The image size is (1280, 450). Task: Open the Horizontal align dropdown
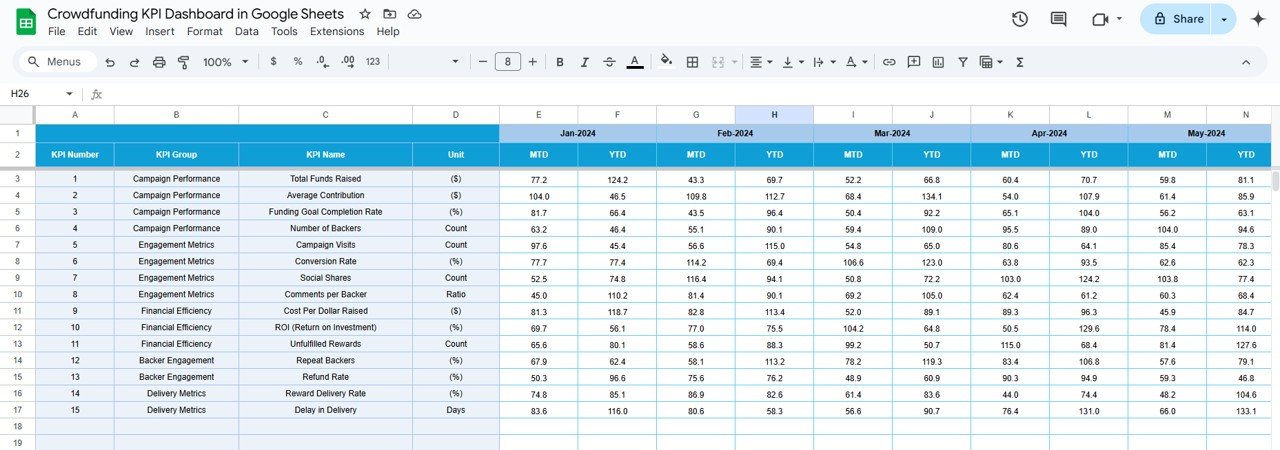click(x=762, y=62)
